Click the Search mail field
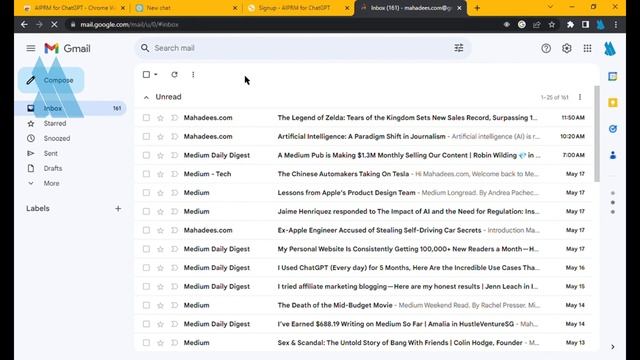The height and width of the screenshot is (360, 640). pos(302,48)
